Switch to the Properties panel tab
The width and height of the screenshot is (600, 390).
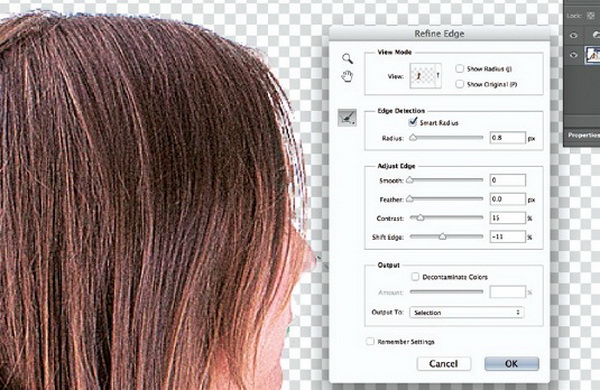(x=584, y=135)
